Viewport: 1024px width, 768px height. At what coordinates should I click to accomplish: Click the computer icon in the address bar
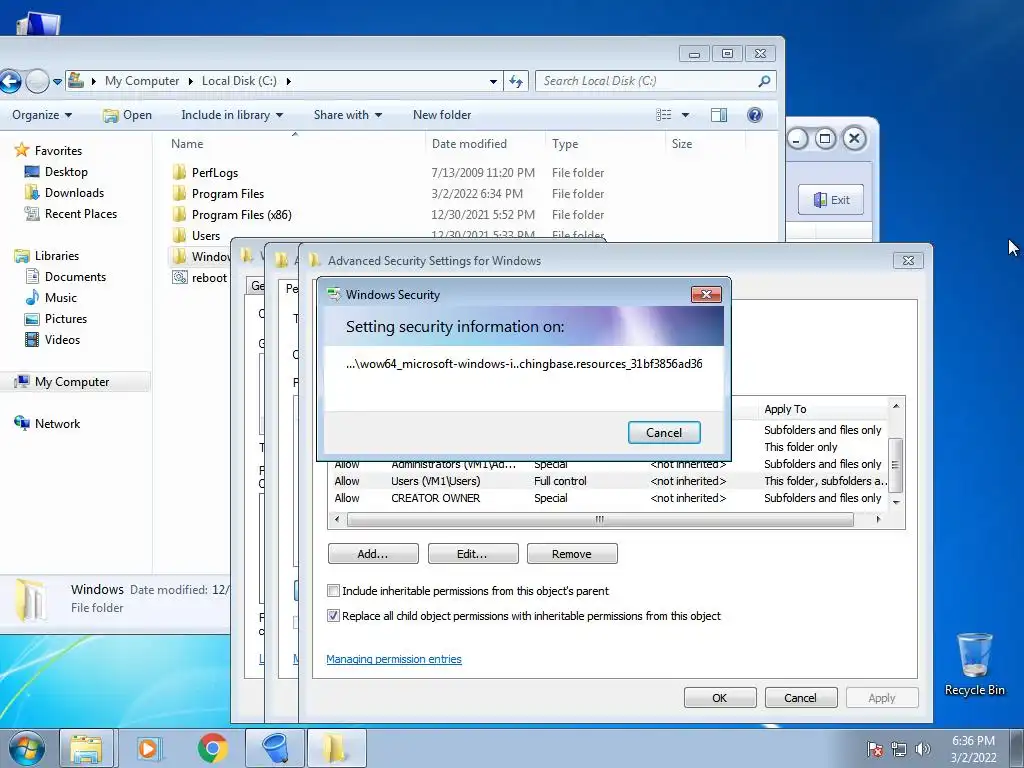pyautogui.click(x=76, y=80)
